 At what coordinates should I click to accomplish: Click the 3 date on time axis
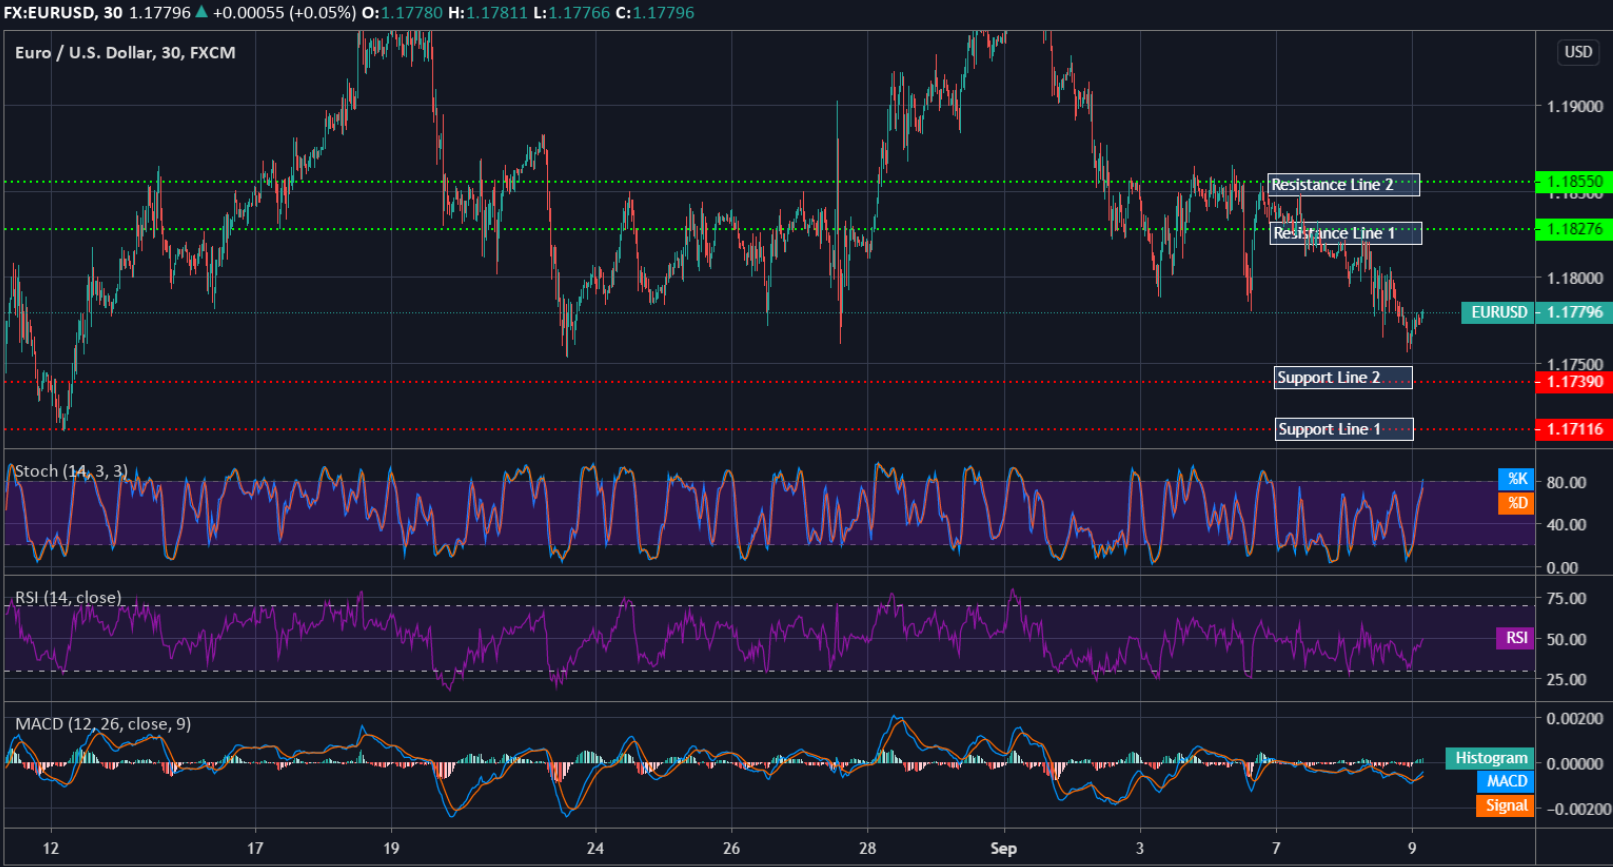[1140, 848]
